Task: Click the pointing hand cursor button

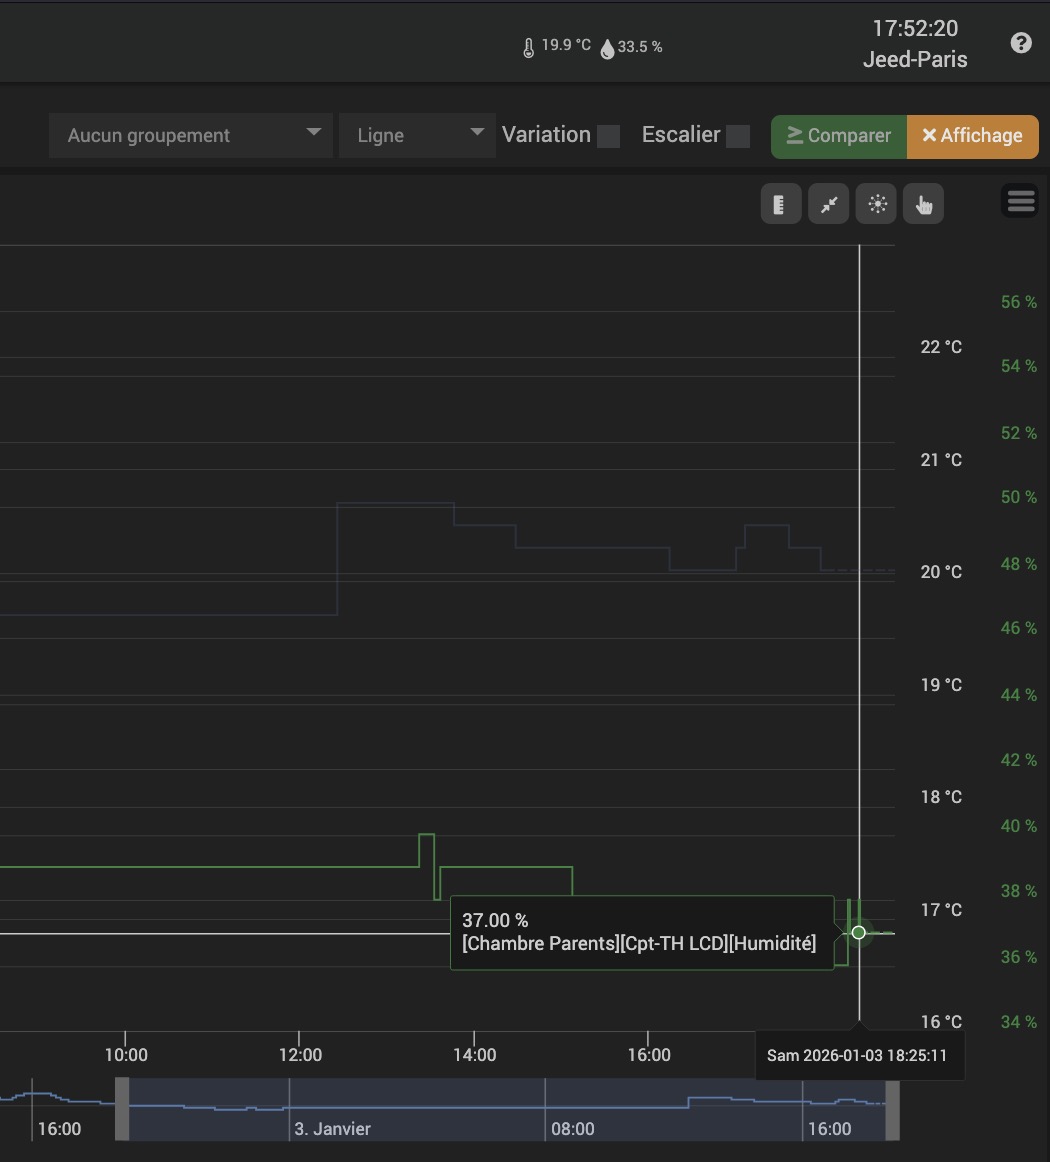Action: click(x=923, y=205)
